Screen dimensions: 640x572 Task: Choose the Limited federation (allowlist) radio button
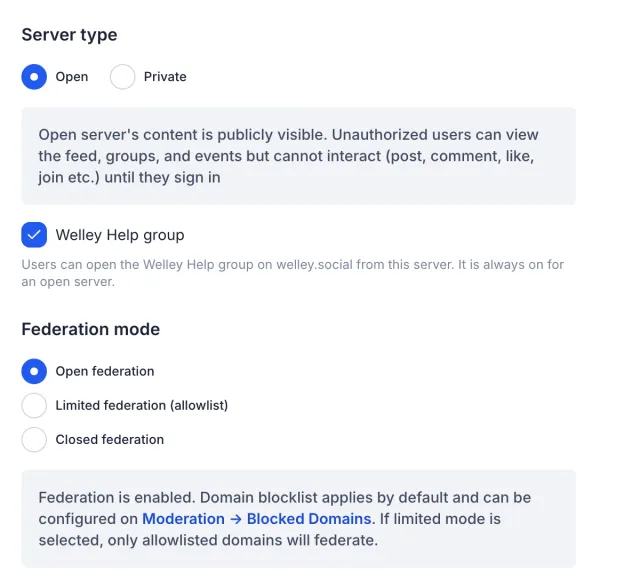[34, 405]
